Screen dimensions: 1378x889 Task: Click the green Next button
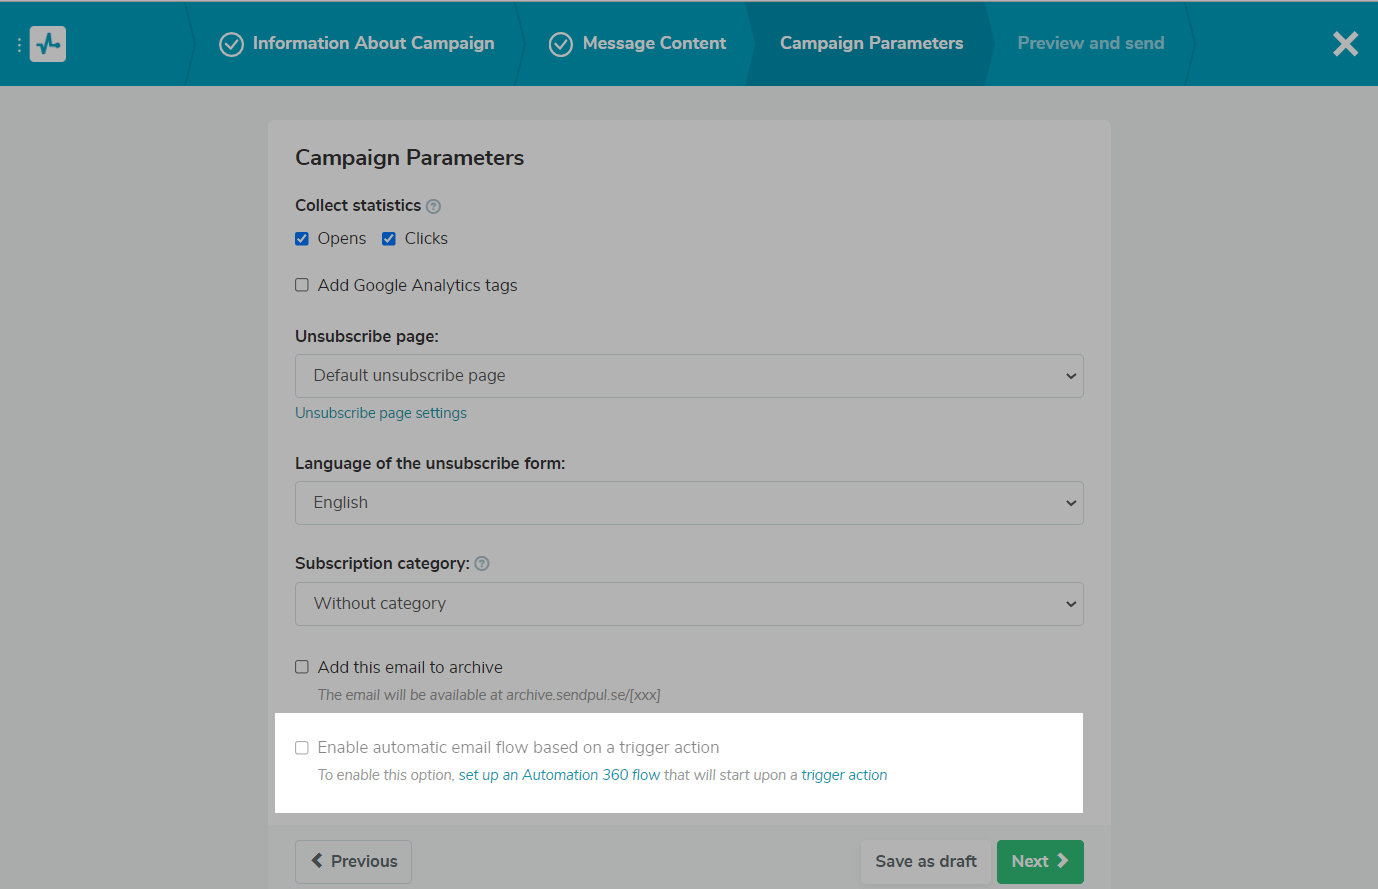(1039, 861)
